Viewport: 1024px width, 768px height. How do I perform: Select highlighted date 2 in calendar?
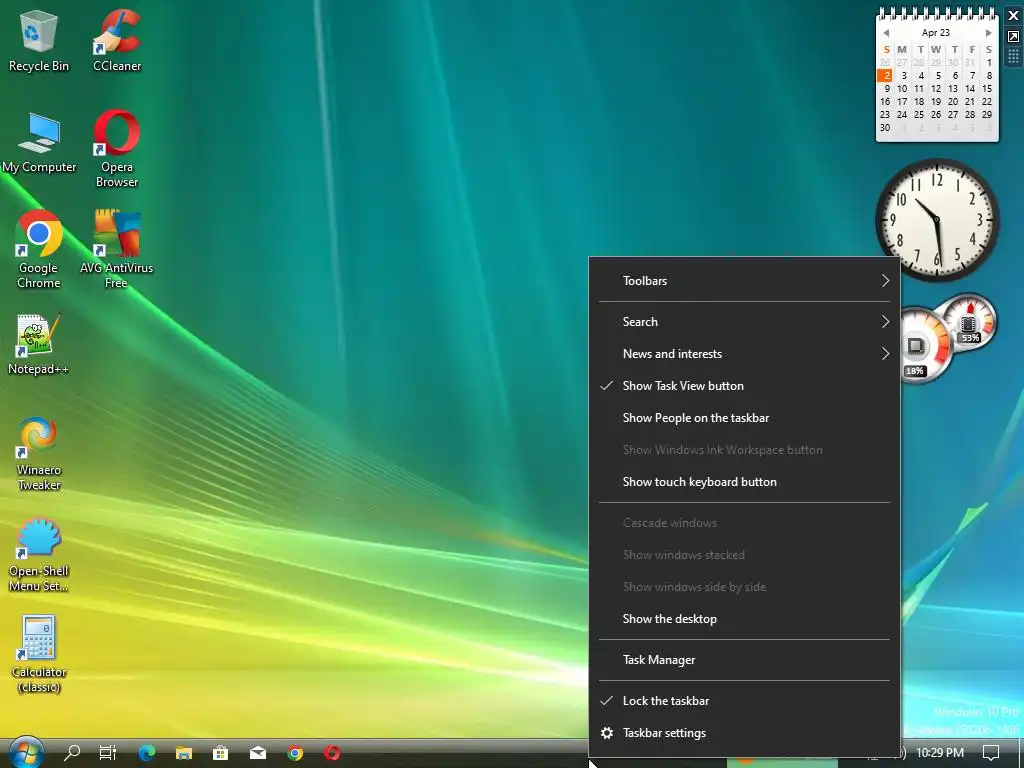(886, 76)
